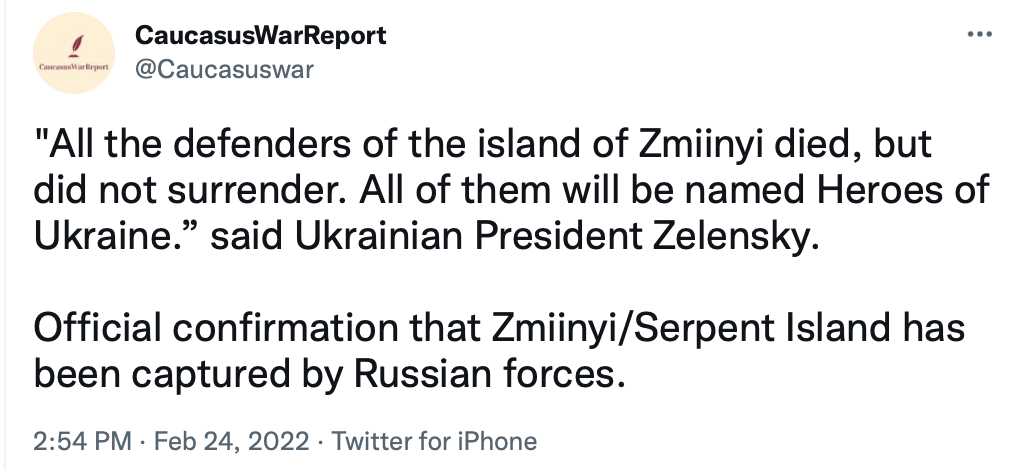1022x470 pixels.
Task: Click the CaucasusWarReport display name
Action: click(x=260, y=36)
